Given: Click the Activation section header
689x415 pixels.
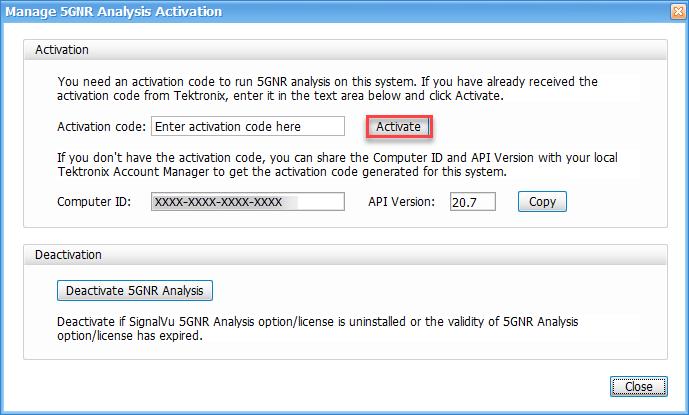Looking at the screenshot, I should click(x=63, y=49).
